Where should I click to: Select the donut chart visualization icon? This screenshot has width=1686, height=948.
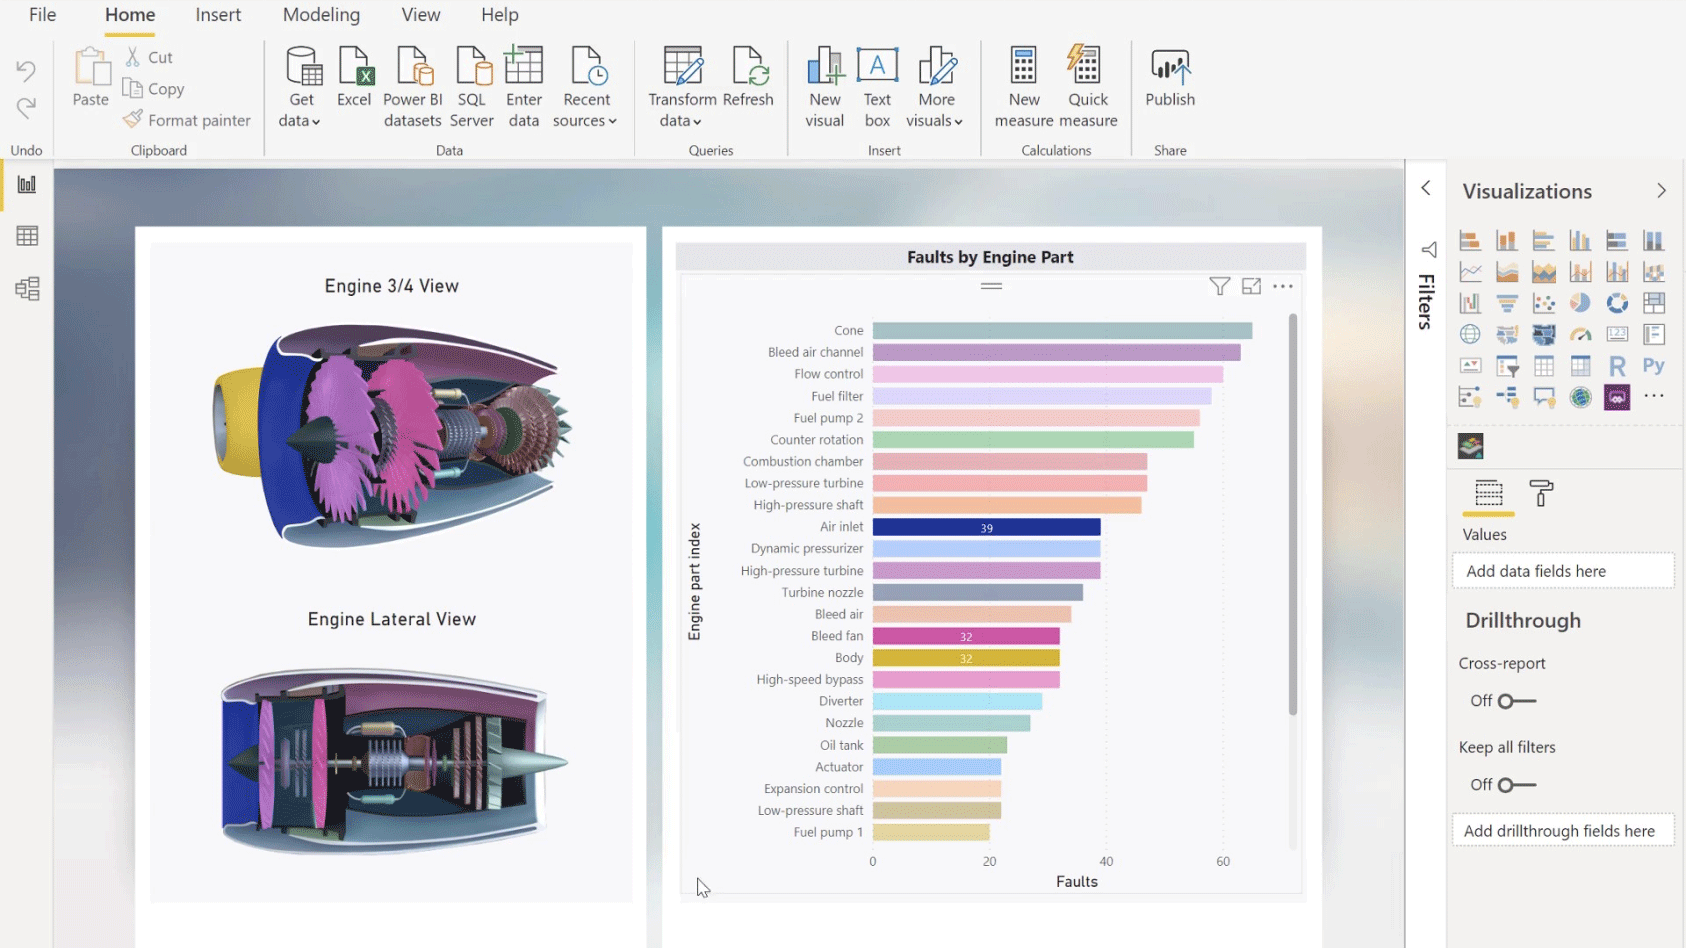point(1617,303)
